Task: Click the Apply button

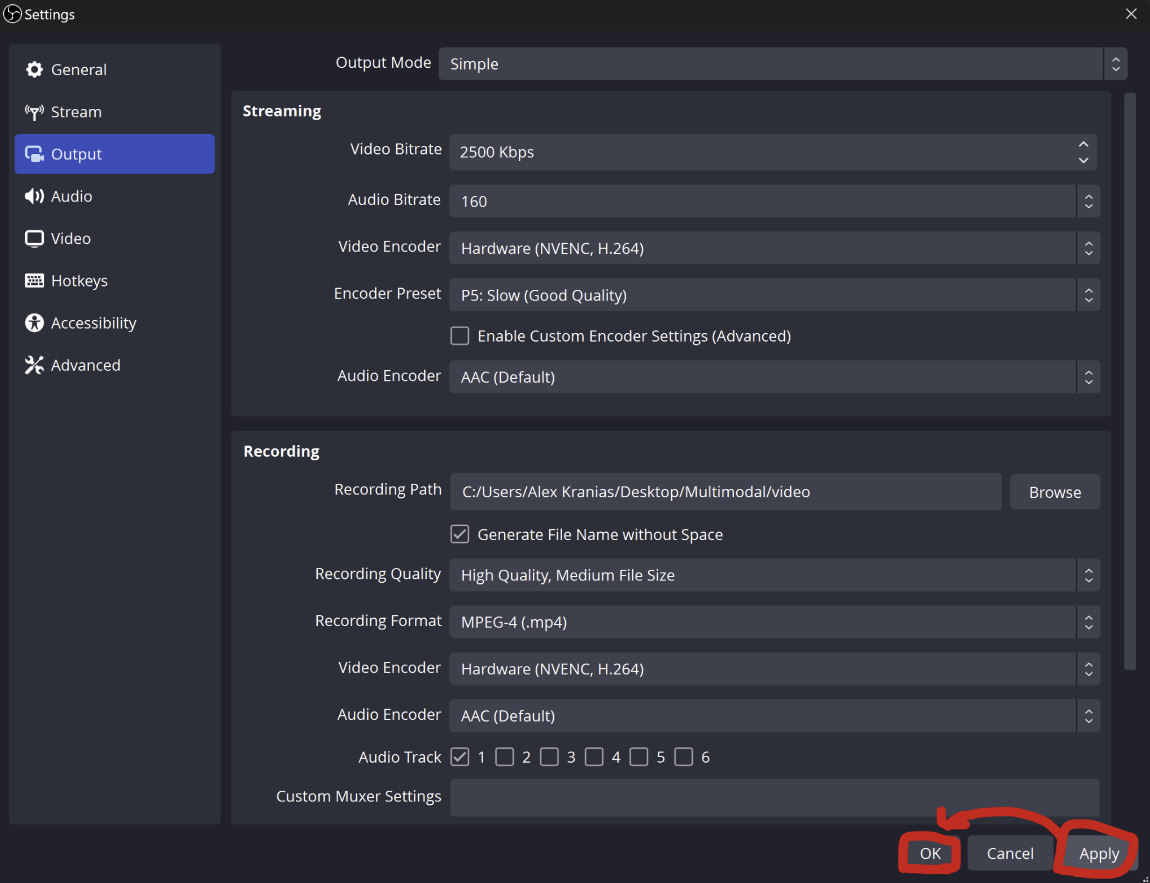Action: [x=1098, y=853]
